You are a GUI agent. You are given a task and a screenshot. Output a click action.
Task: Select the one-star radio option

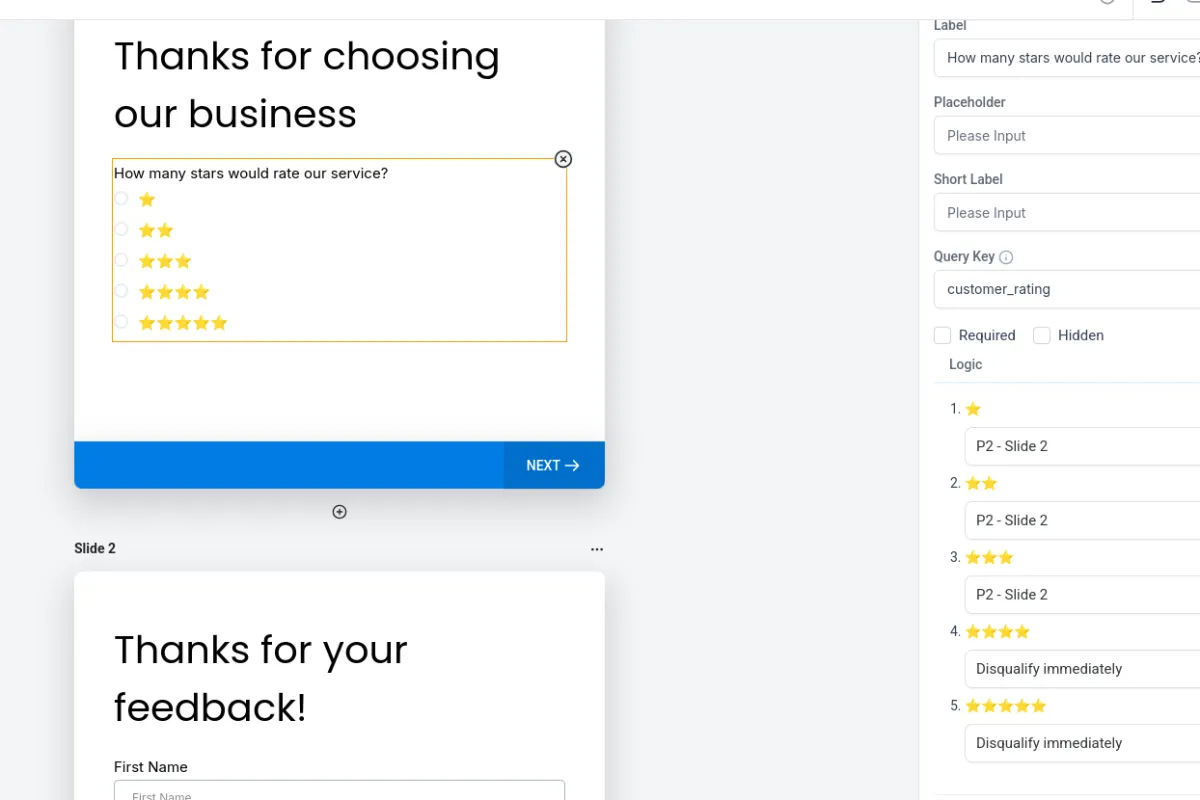121,198
